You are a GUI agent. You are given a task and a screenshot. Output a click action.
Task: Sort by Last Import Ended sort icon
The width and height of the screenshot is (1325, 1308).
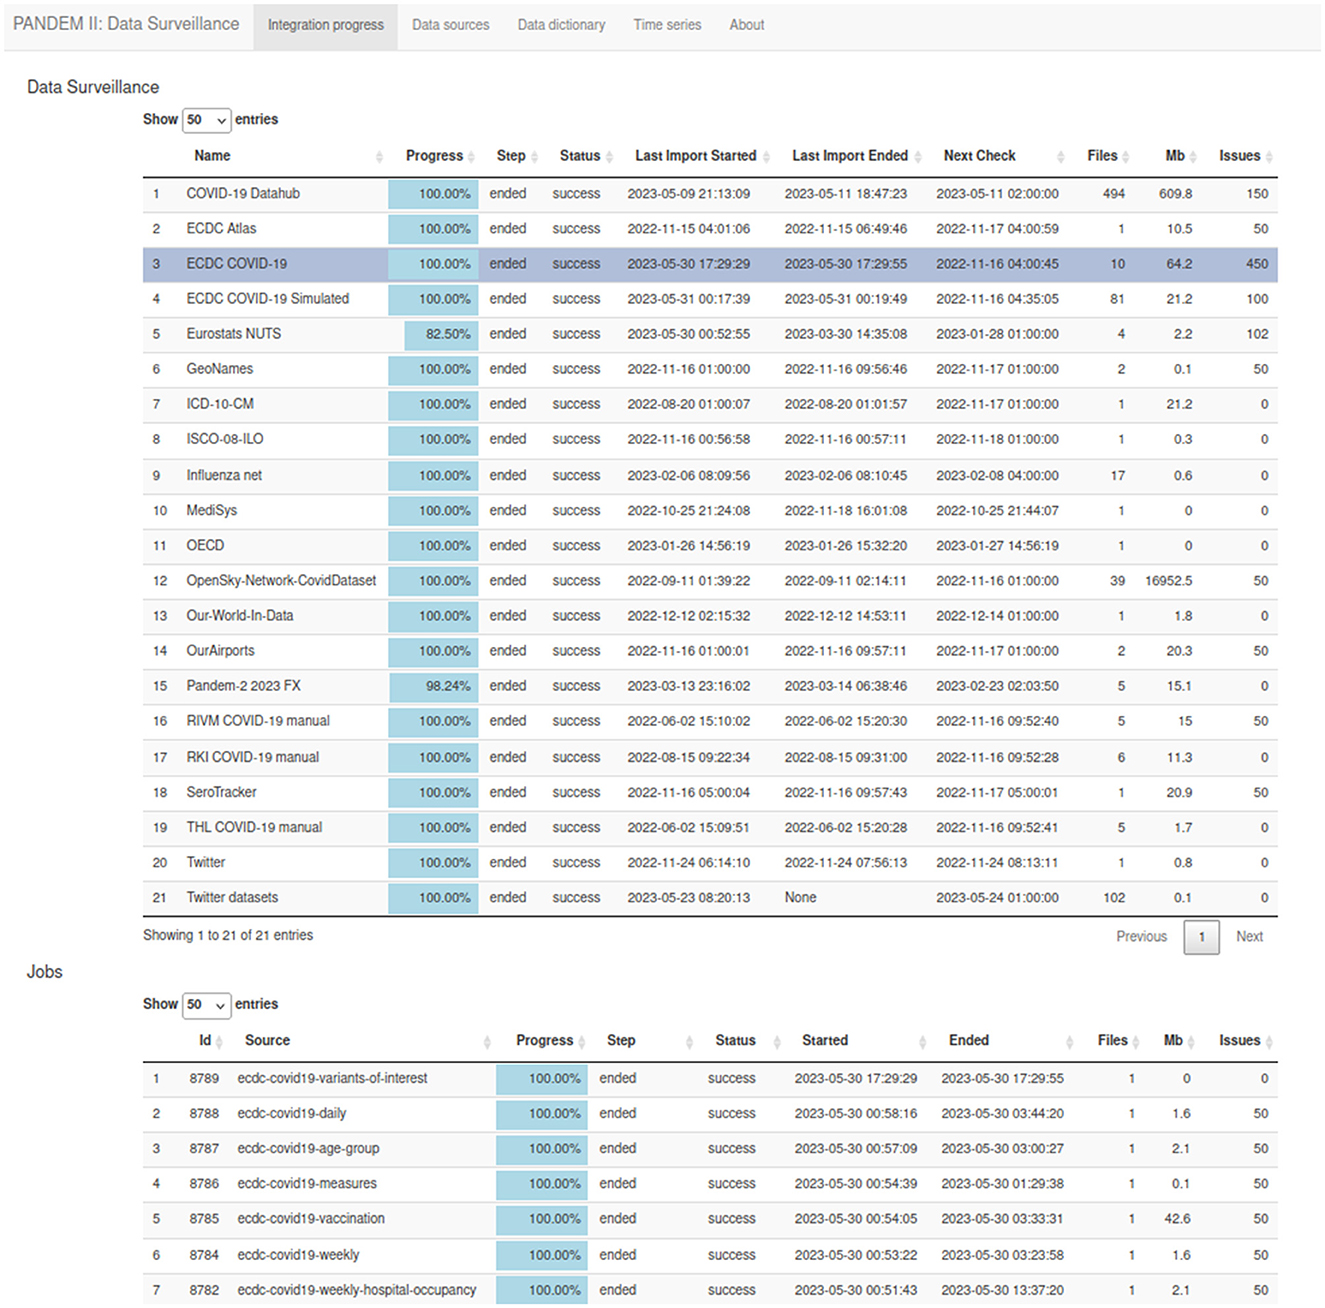pyautogui.click(x=917, y=156)
